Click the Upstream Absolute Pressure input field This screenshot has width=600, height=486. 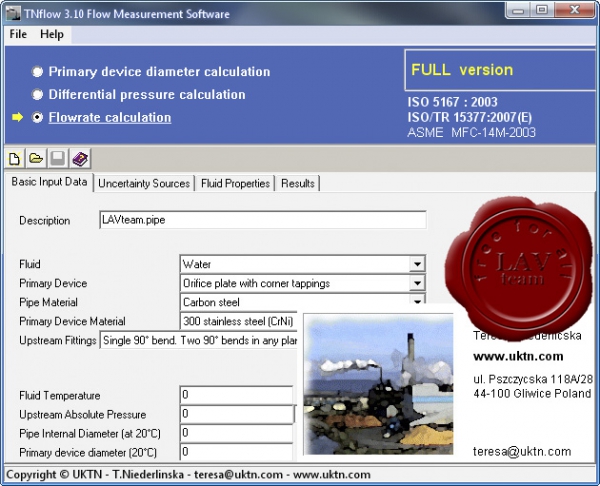(x=237, y=414)
